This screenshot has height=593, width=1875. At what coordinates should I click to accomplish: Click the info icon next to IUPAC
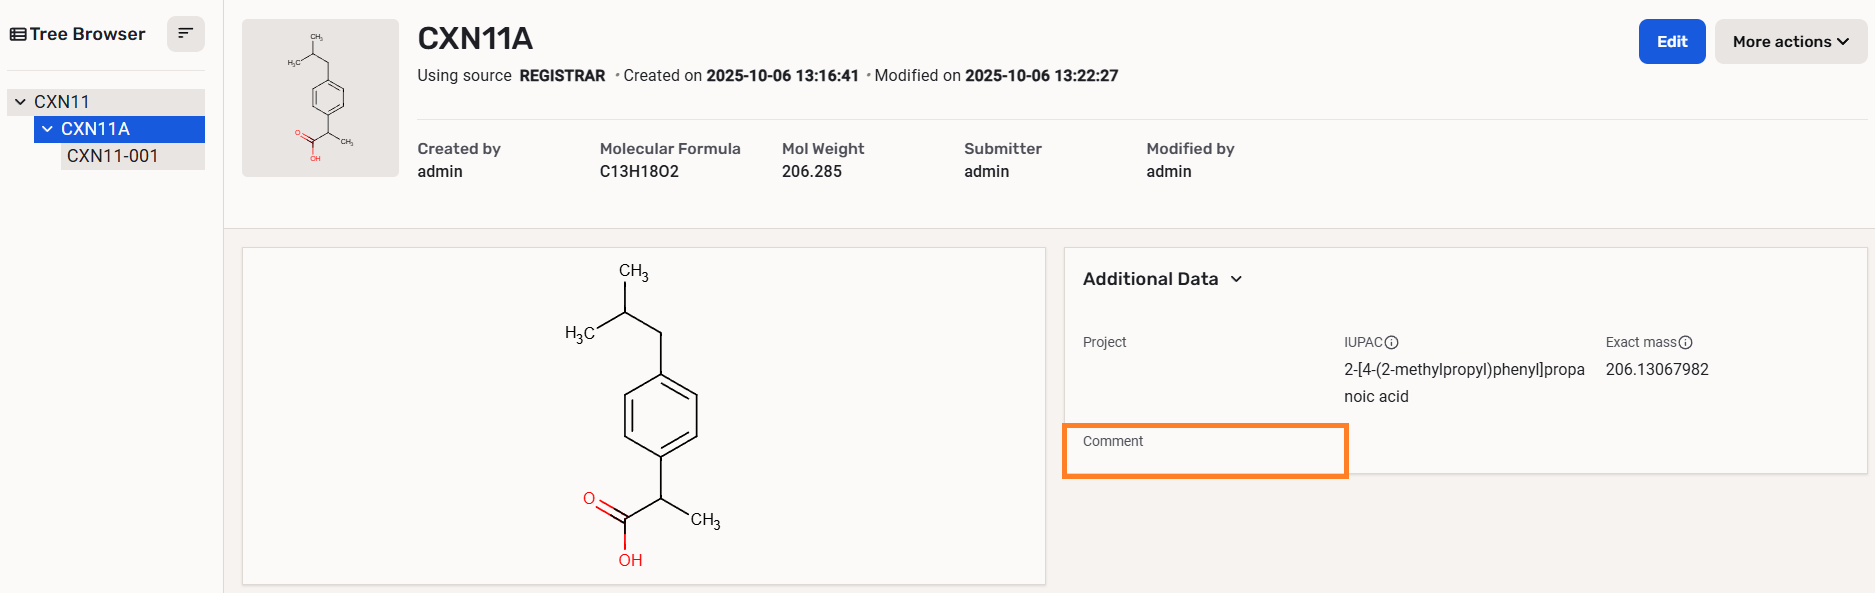click(x=1391, y=342)
